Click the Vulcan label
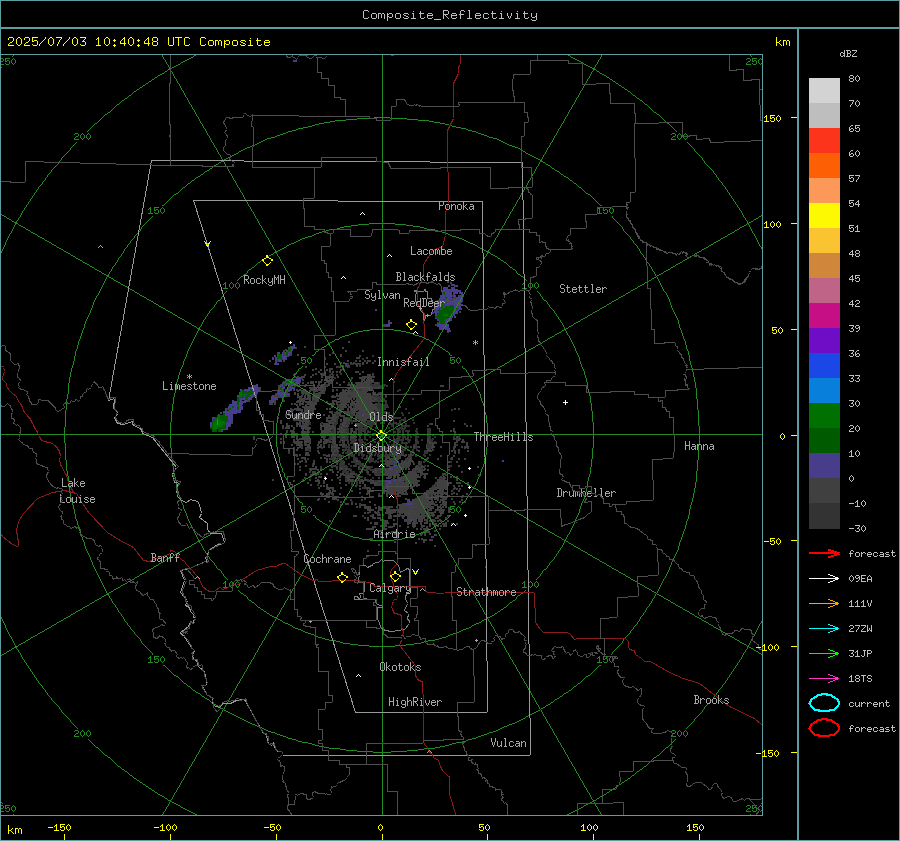The image size is (900, 841). pos(508,743)
